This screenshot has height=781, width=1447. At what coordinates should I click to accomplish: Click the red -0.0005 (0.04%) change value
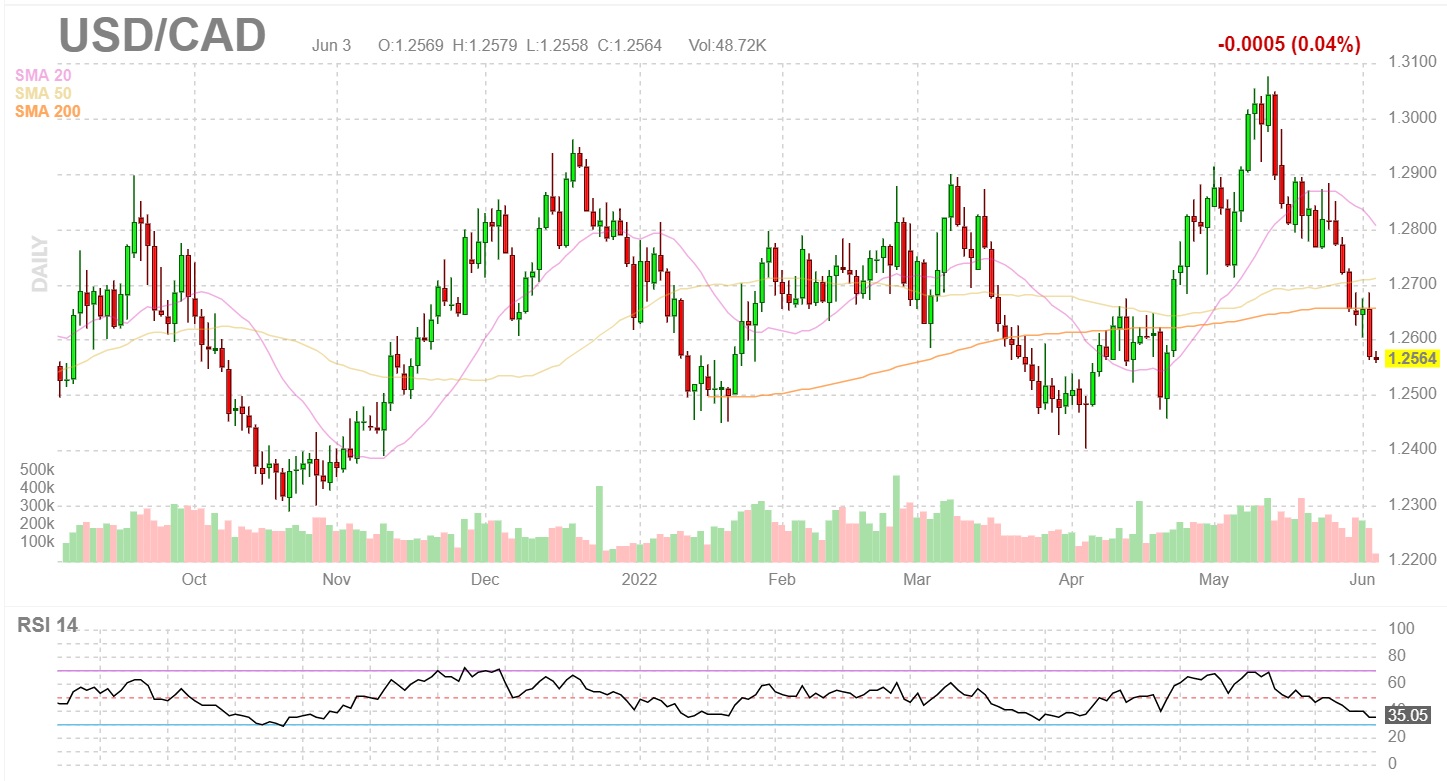(x=1289, y=44)
